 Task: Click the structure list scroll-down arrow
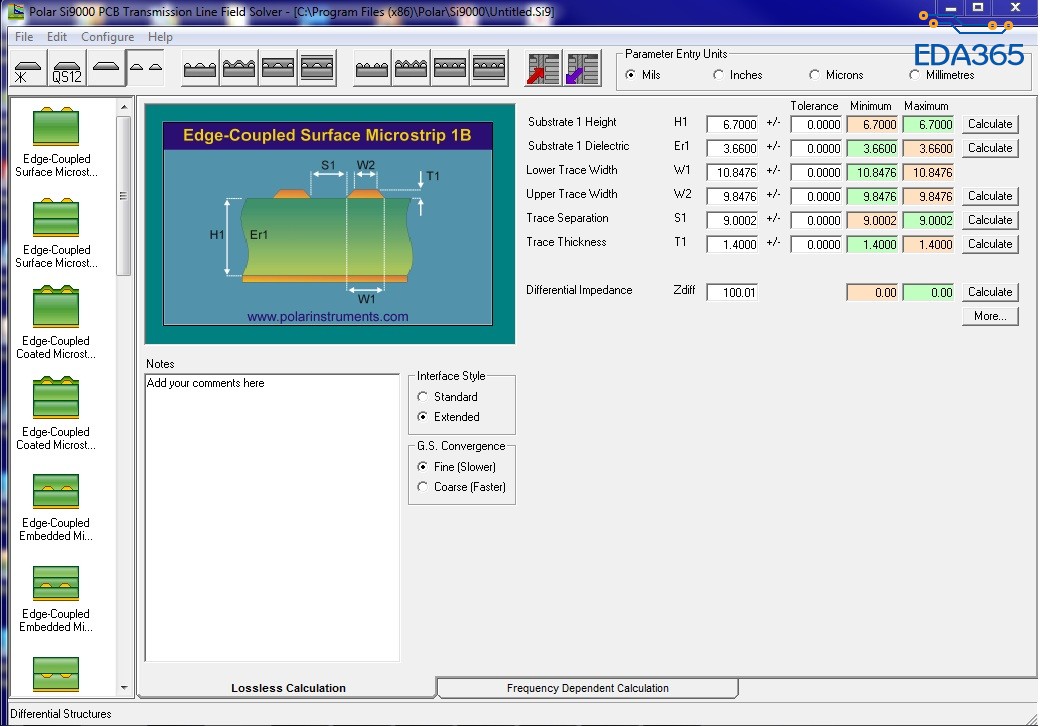pos(125,688)
